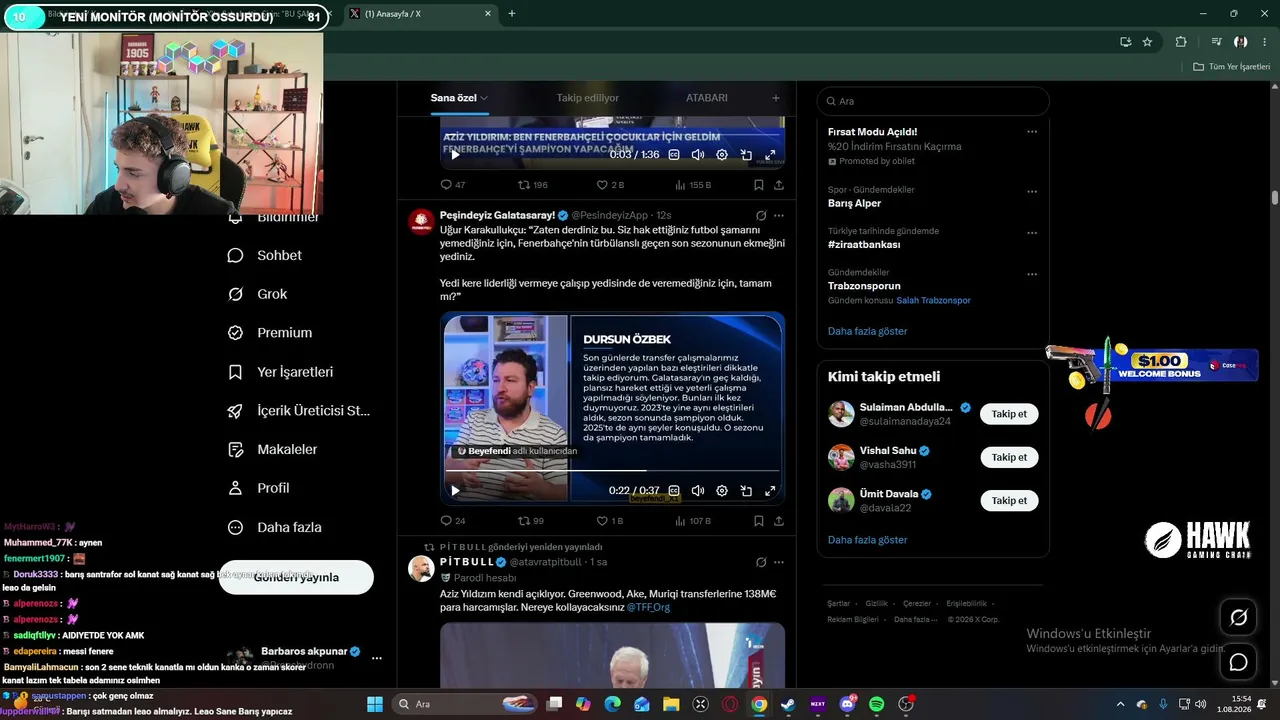Image resolution: width=1280 pixels, height=720 pixels.
Task: Follow Vishal Sahu with Takip et
Action: pos(1009,457)
